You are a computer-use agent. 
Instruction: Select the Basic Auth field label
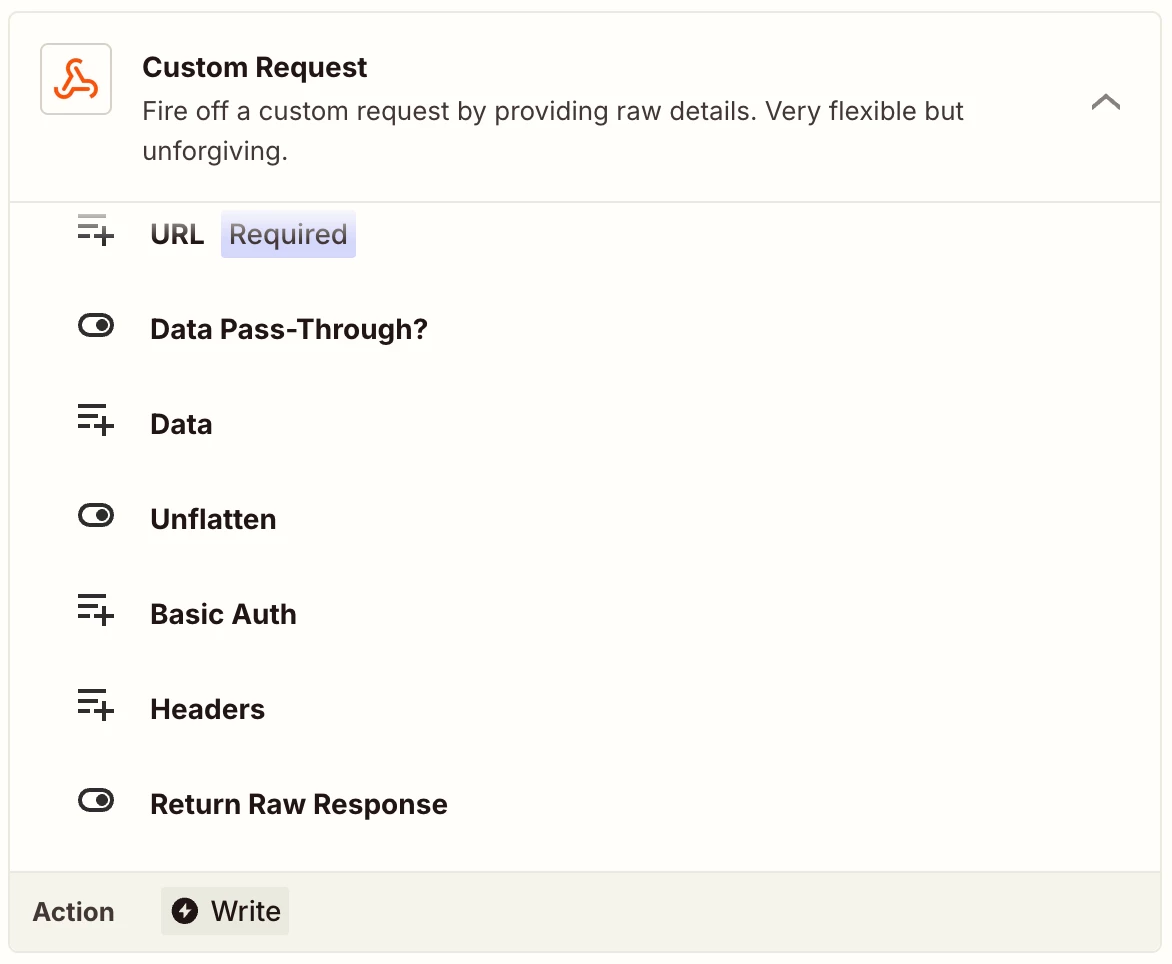tap(223, 615)
